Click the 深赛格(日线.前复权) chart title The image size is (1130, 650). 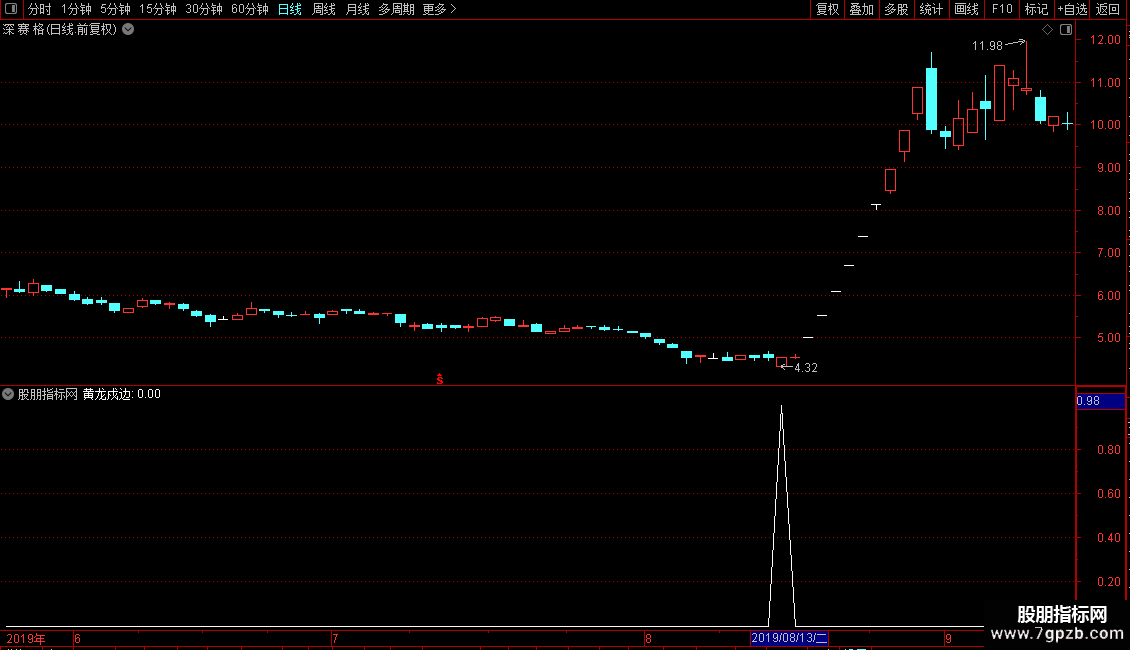click(60, 30)
